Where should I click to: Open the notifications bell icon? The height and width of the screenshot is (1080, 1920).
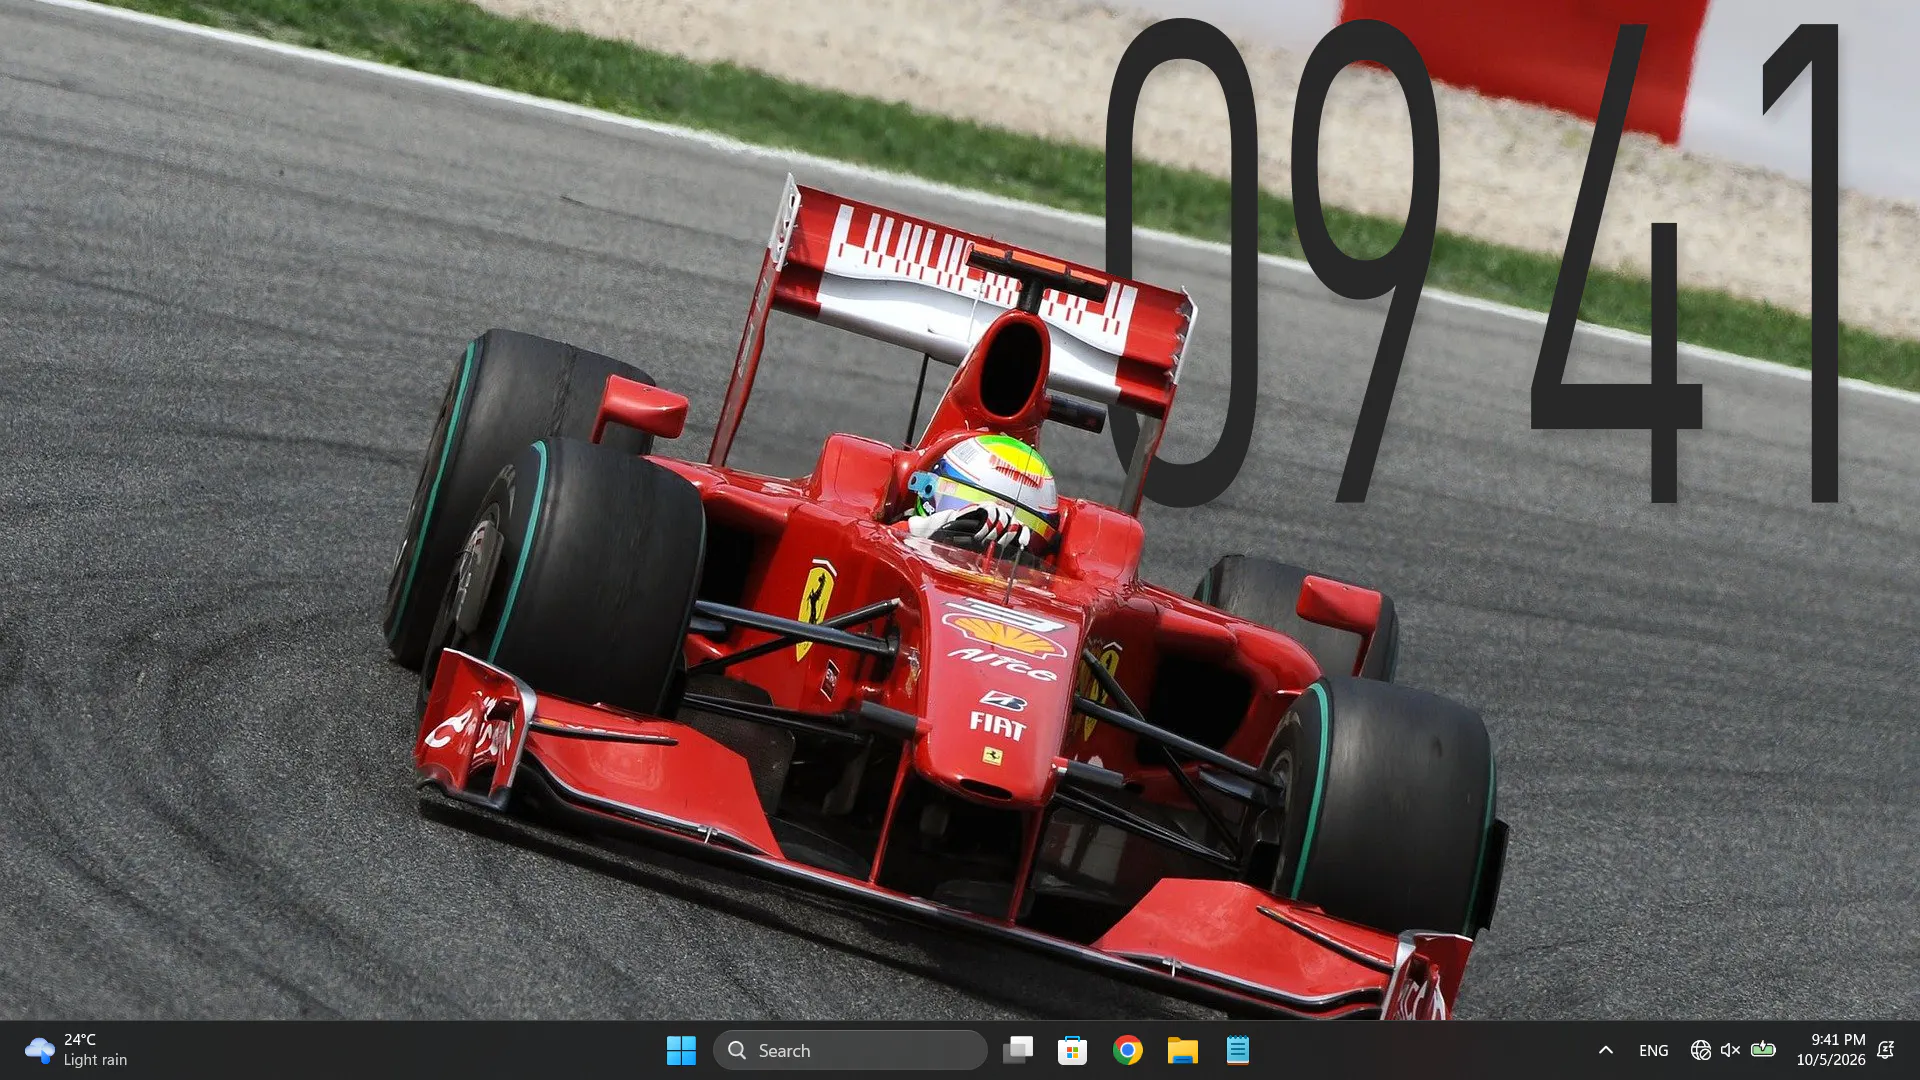tap(1886, 1050)
